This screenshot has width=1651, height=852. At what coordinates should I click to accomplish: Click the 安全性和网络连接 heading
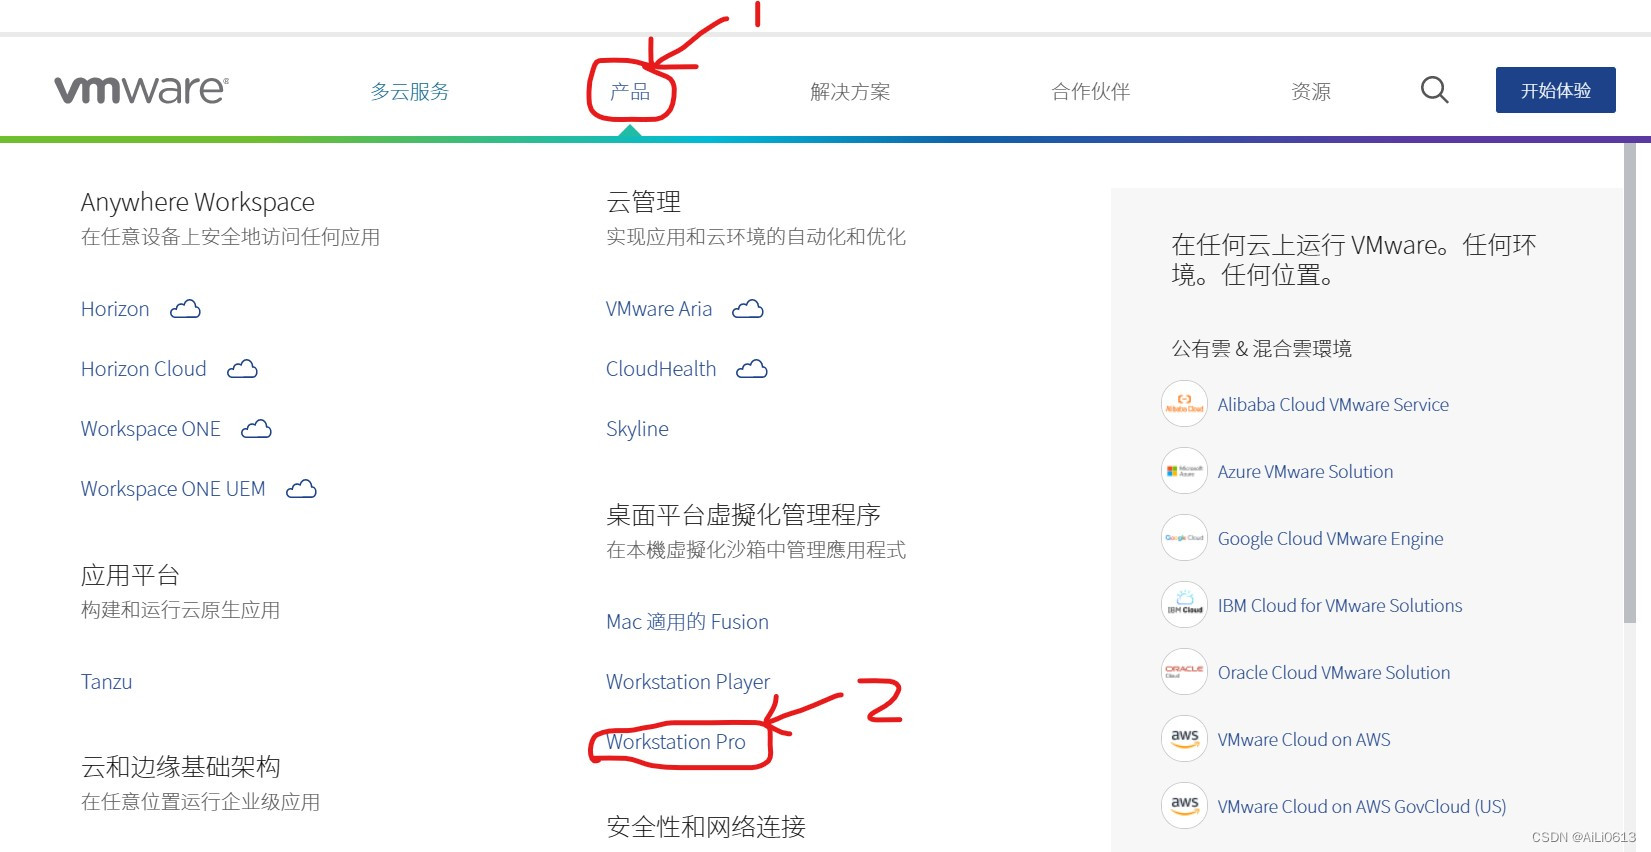706,827
